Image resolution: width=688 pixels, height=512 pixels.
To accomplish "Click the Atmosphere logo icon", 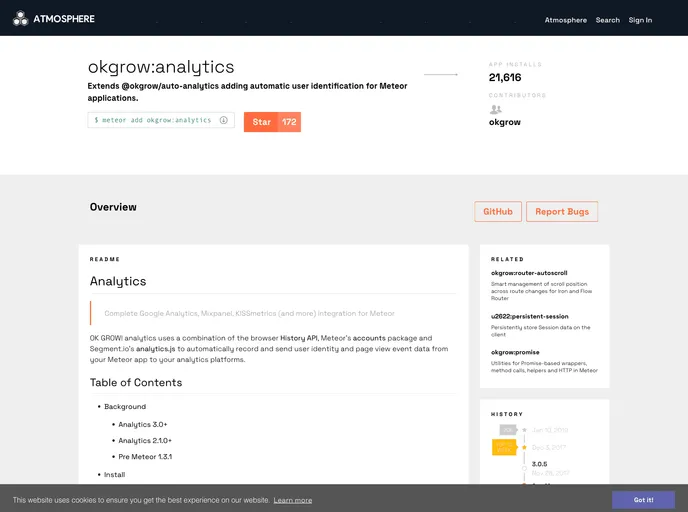I will (x=20, y=18).
